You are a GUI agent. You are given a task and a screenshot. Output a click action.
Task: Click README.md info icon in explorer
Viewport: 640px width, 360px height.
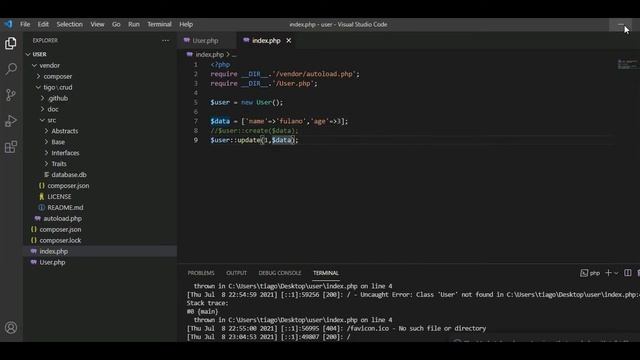click(41, 207)
